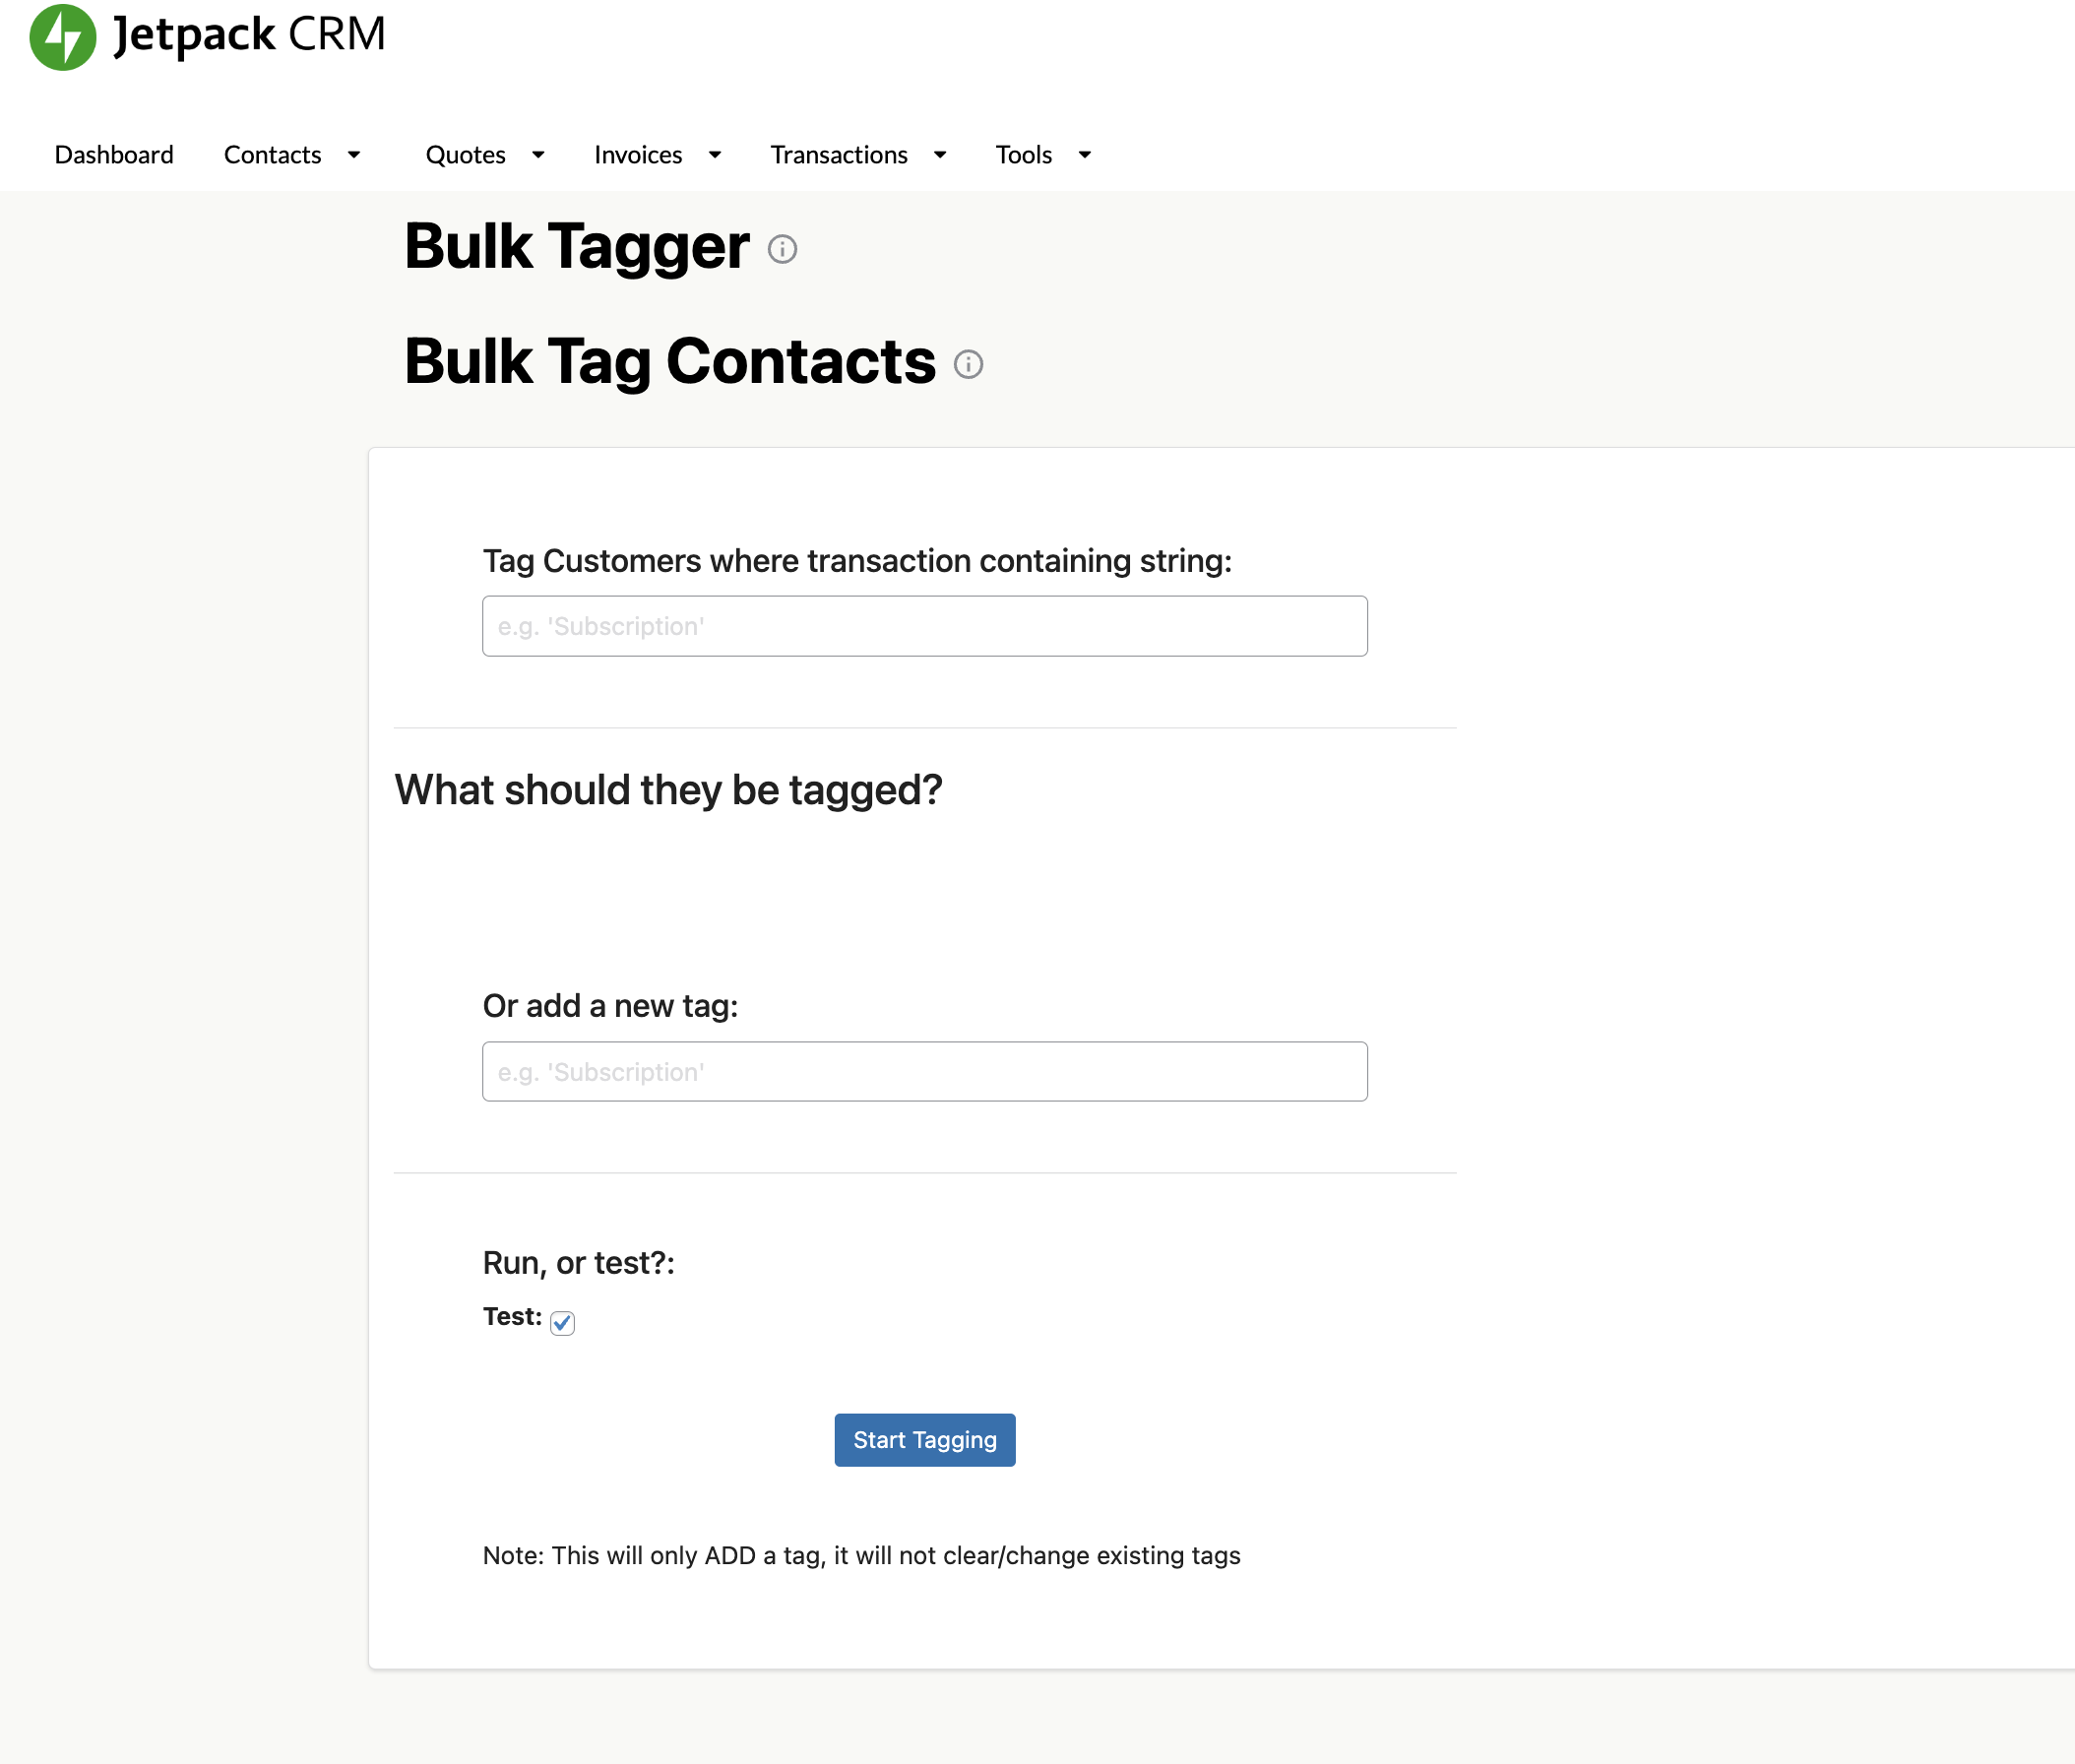Image resolution: width=2075 pixels, height=1764 pixels.
Task: Open the Quotes menu
Action: [x=465, y=155]
